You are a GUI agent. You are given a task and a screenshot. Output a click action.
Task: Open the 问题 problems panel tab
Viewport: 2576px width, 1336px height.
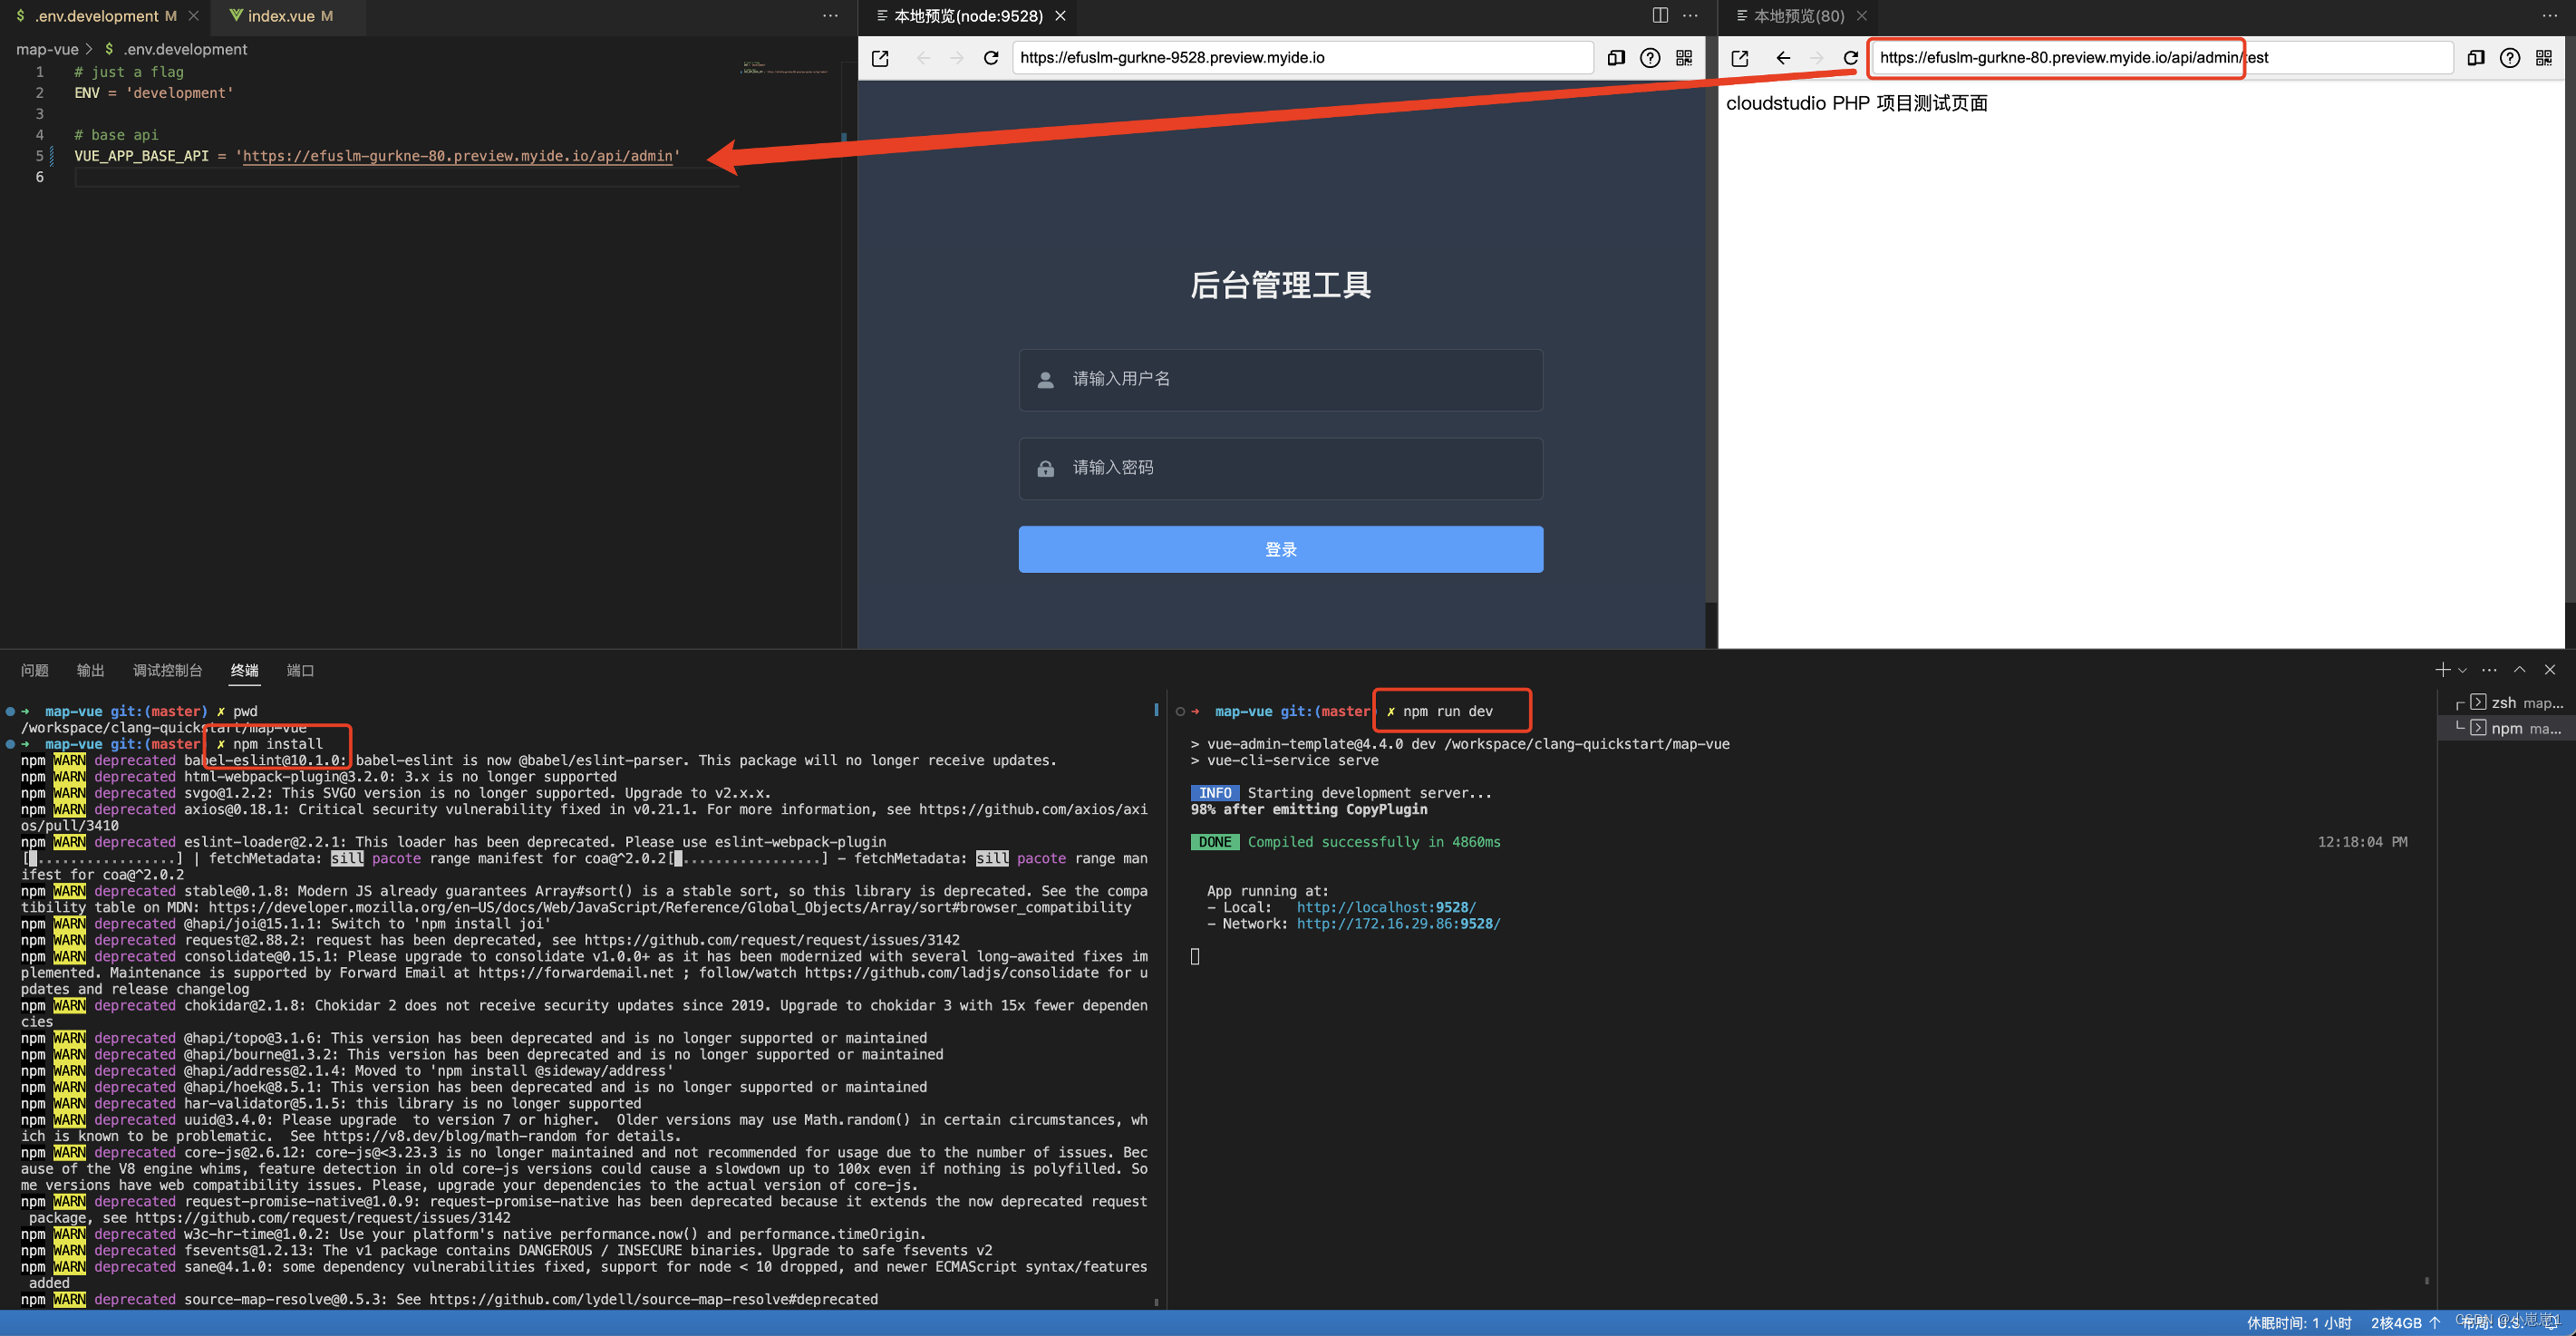coord(35,670)
